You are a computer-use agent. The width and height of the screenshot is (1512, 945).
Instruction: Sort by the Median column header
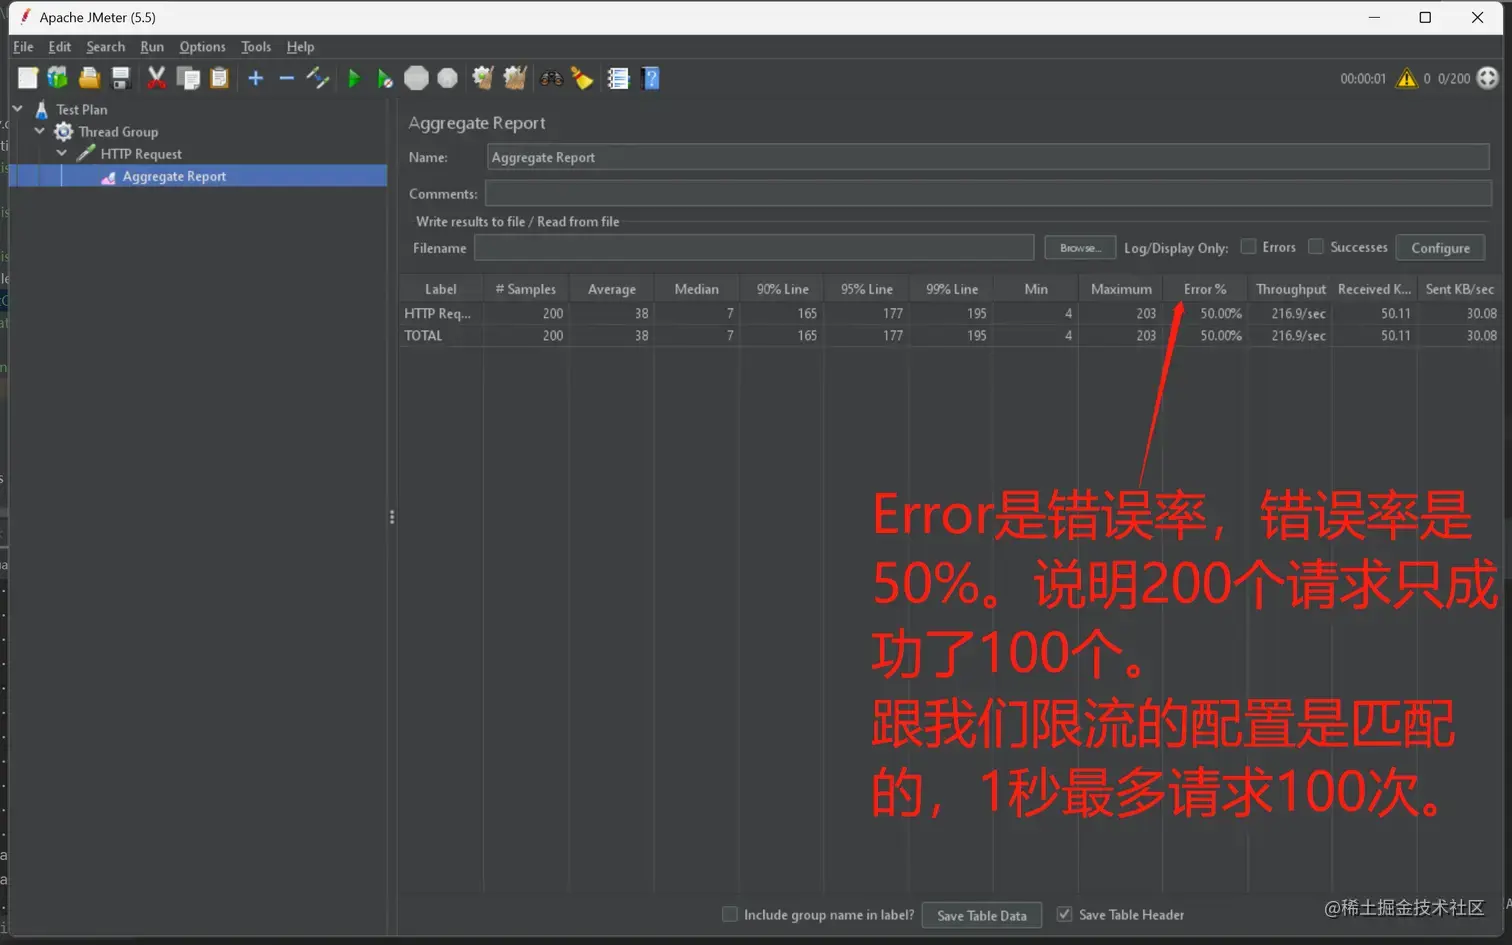[x=696, y=289]
